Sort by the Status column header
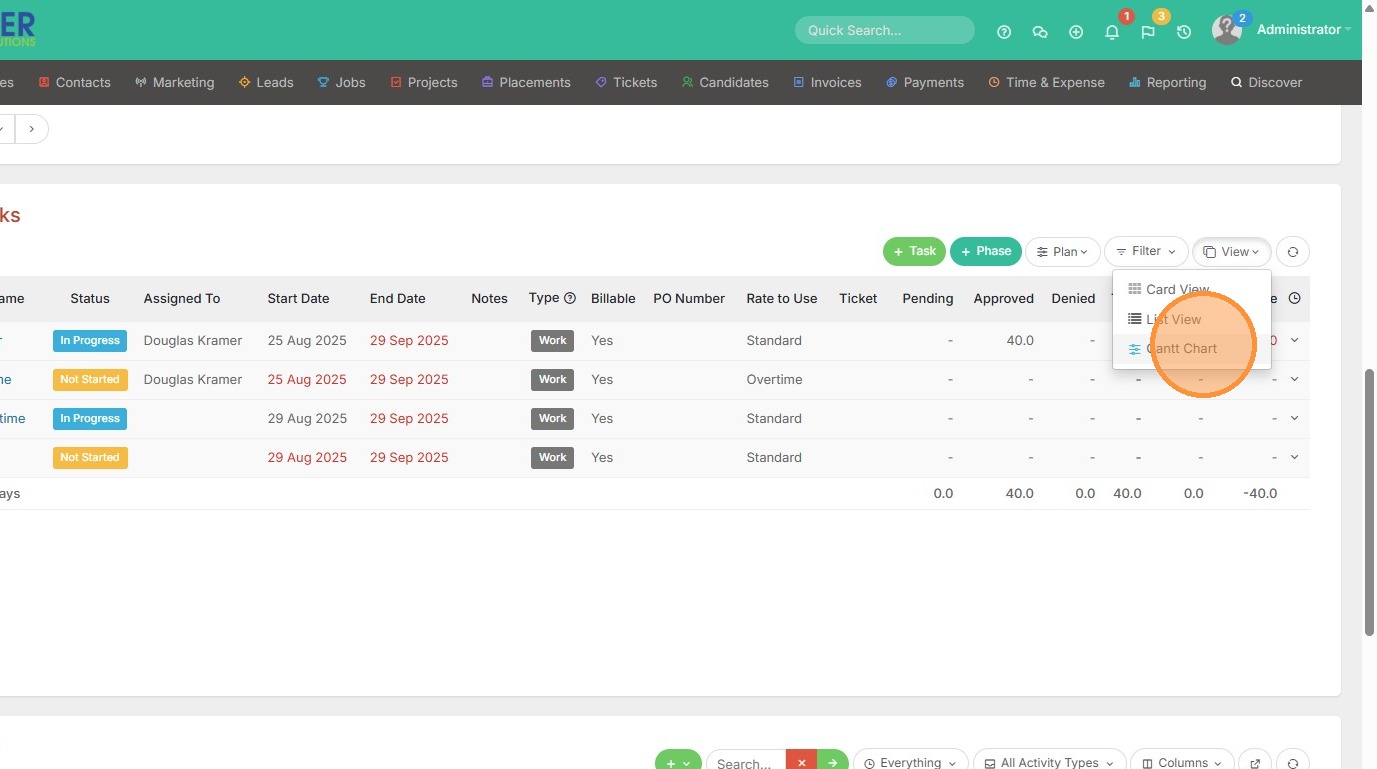 (x=90, y=298)
